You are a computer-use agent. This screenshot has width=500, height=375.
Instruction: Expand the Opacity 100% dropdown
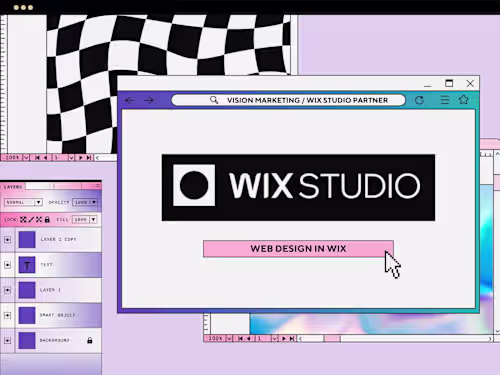(85, 202)
